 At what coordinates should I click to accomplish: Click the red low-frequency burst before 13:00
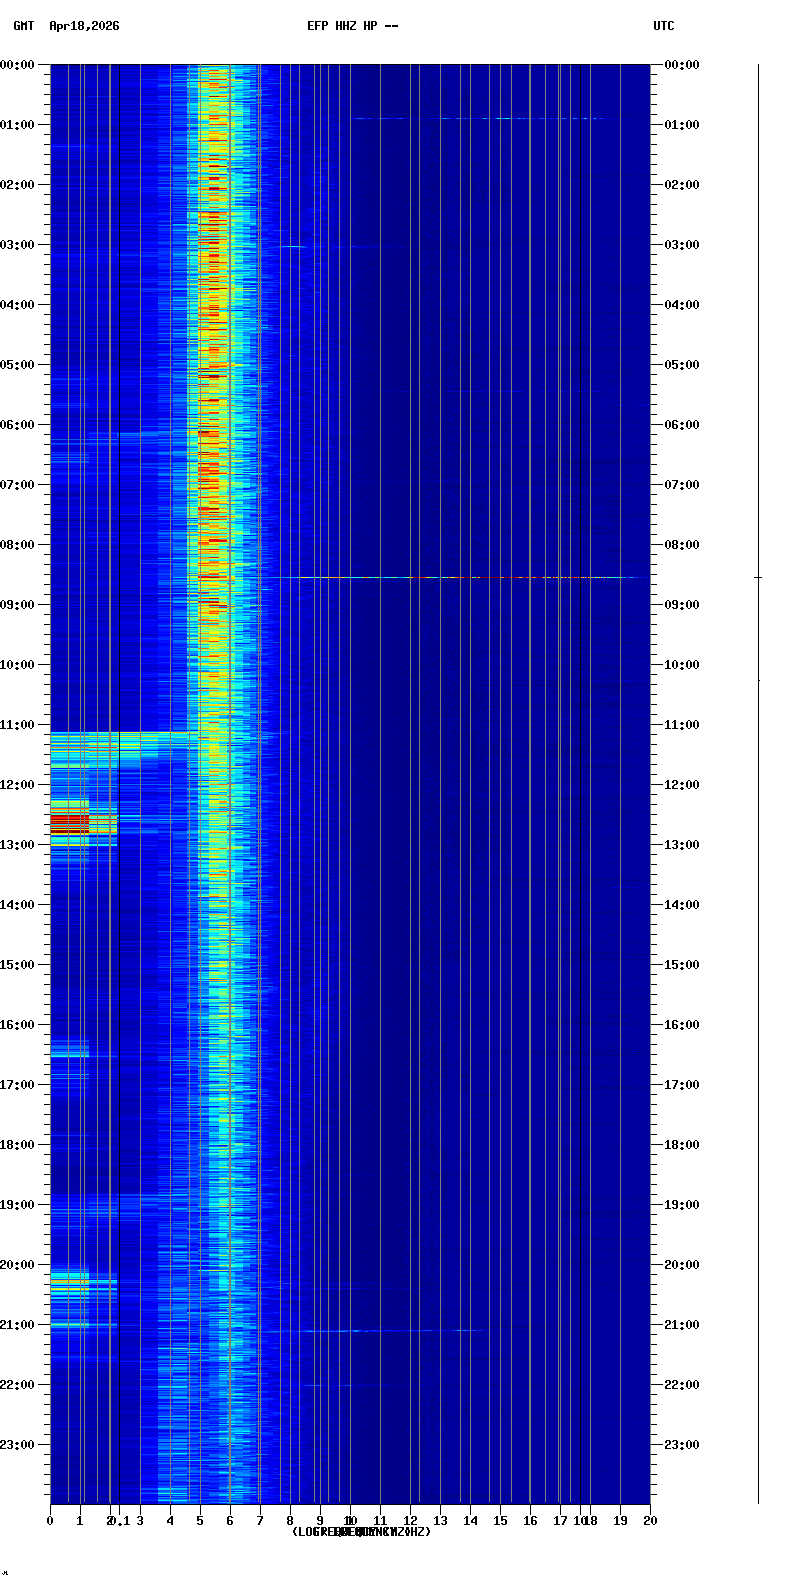[70, 824]
